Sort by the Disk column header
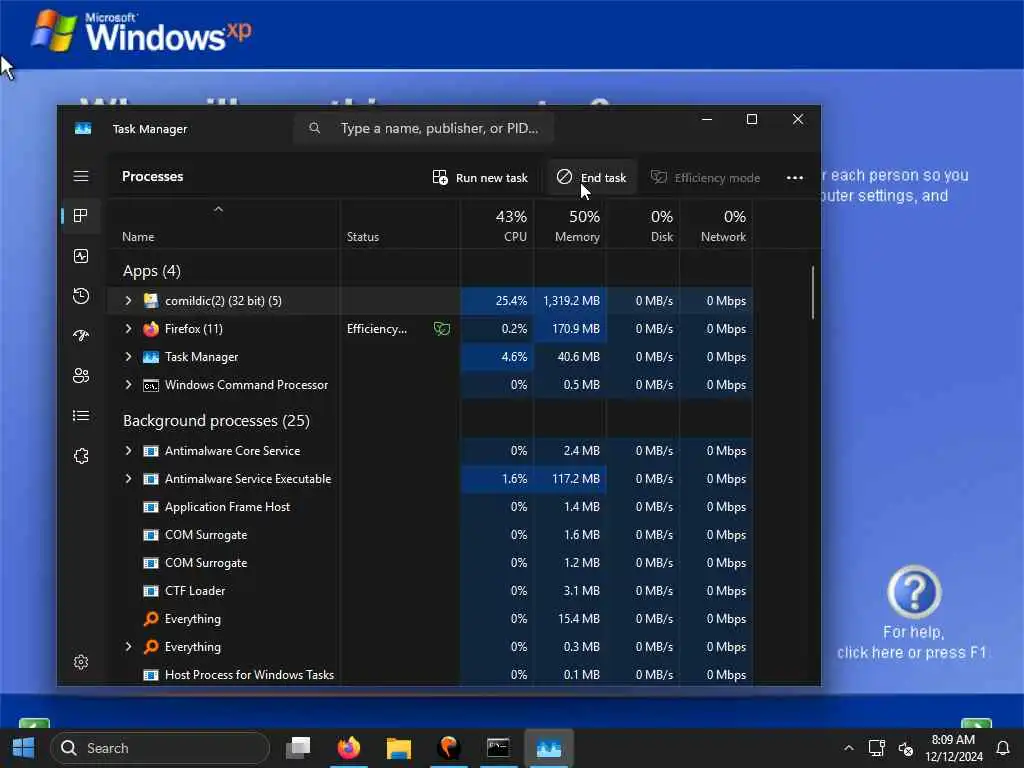 pyautogui.click(x=643, y=225)
